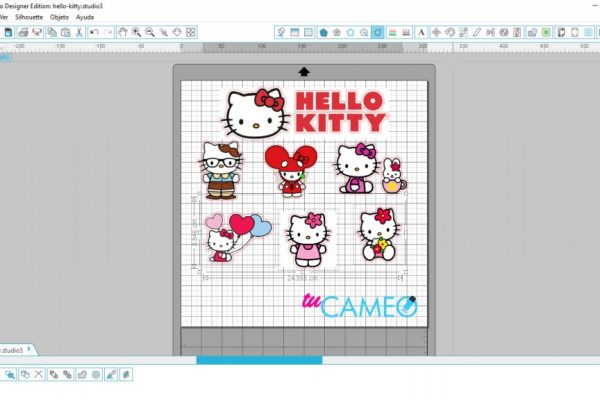Open the Replicate panel
The image size is (600, 400).
tap(504, 33)
